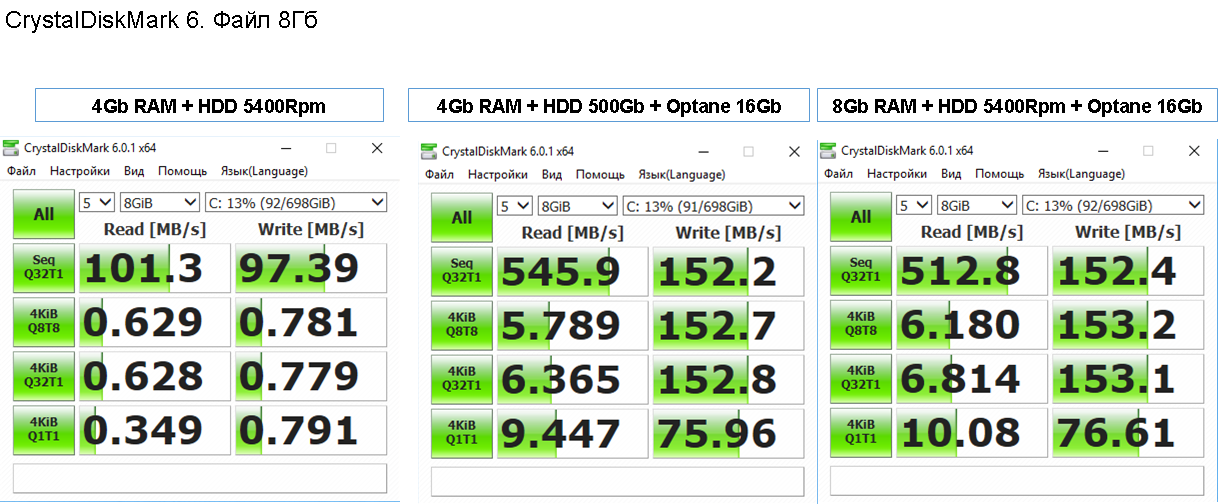Click comment text field in middle window
Screen dimensions: 1218x504
pyautogui.click(x=618, y=480)
